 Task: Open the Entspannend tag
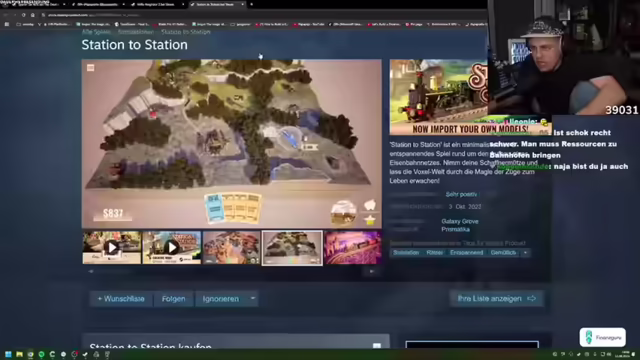467,253
